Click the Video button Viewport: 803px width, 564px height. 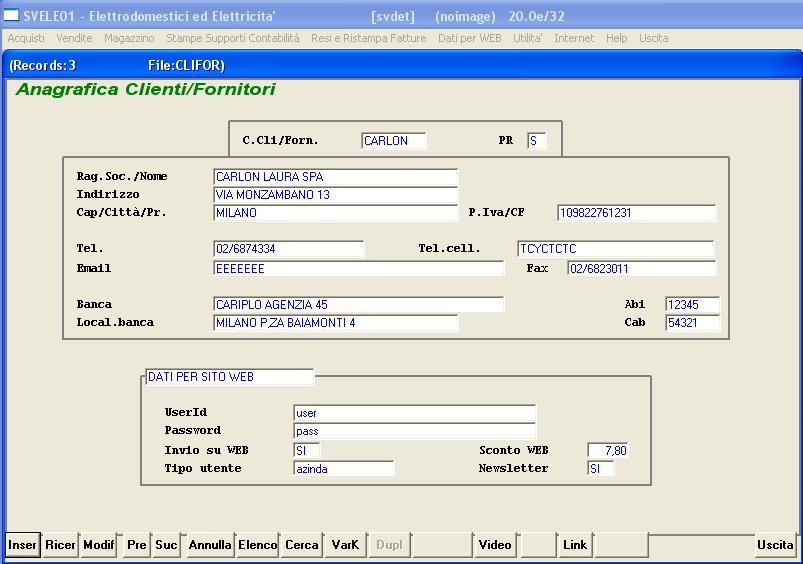click(495, 545)
